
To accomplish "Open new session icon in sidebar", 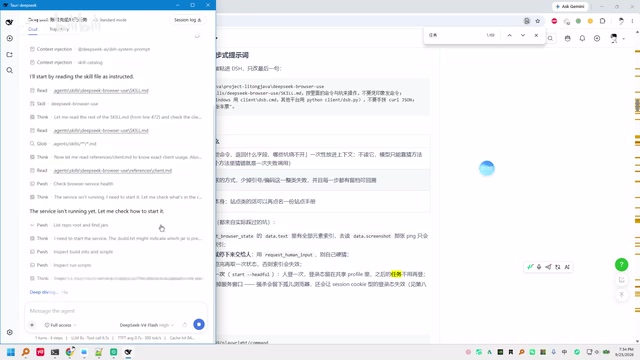I will (x=9, y=38).
